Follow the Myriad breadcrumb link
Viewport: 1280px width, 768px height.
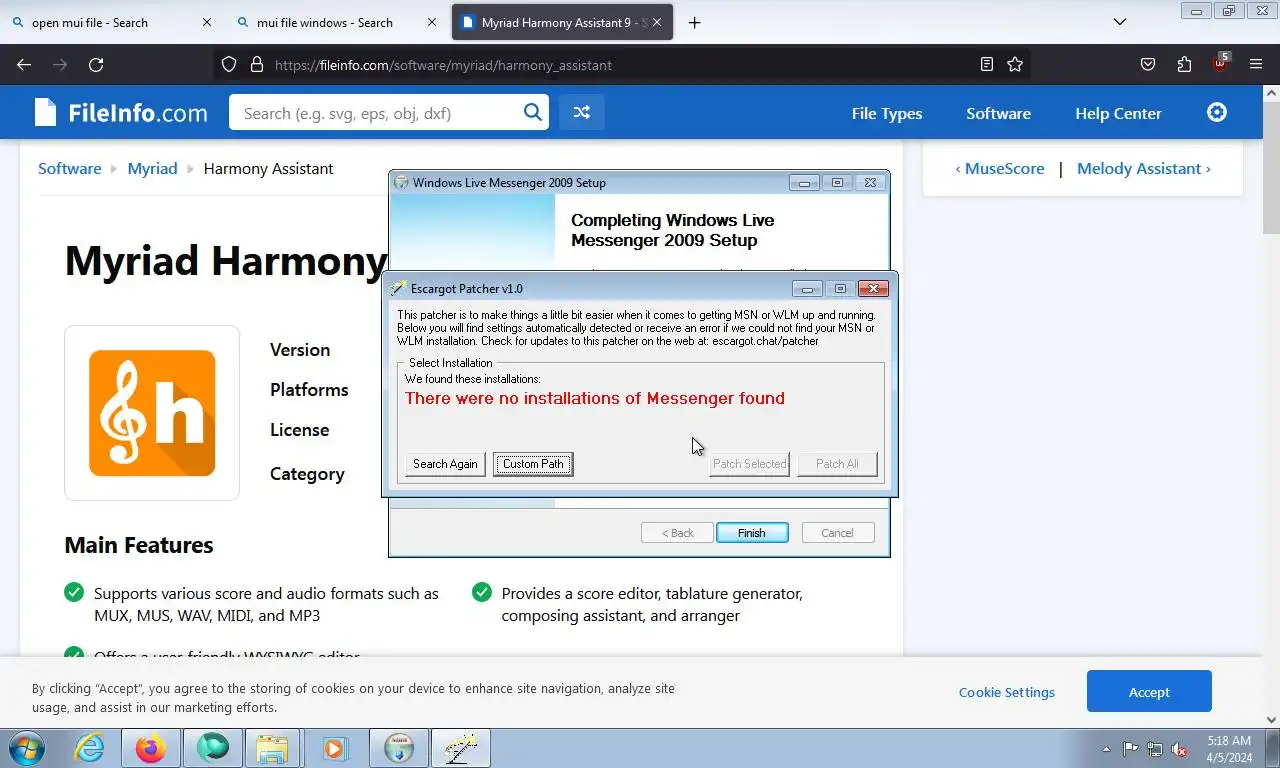pos(152,168)
